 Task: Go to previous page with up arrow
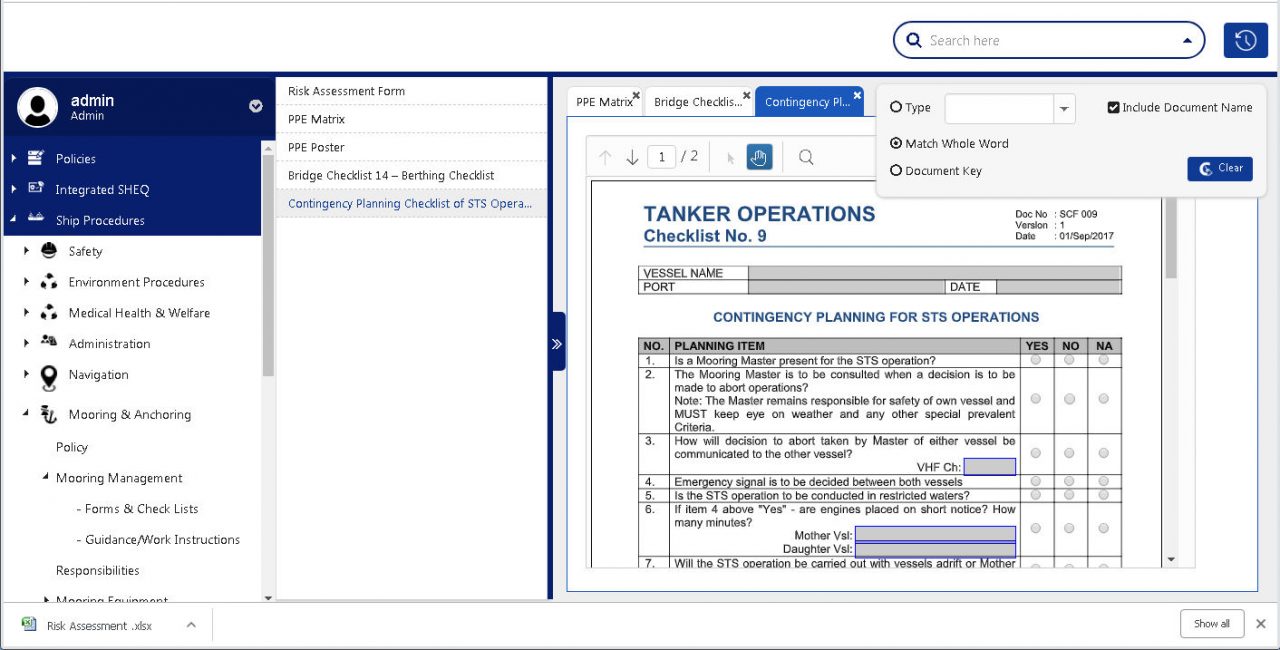605,157
